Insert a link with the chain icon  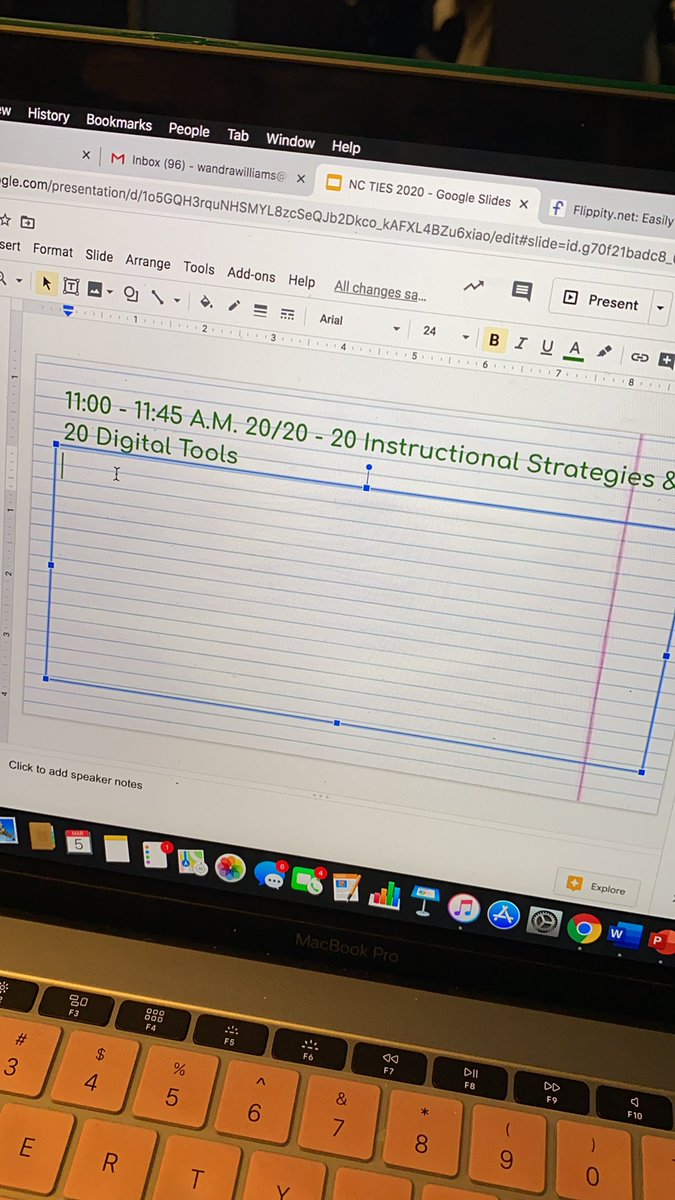click(639, 356)
